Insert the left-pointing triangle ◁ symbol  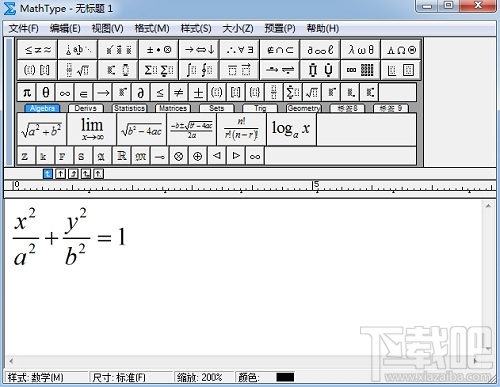coord(217,156)
